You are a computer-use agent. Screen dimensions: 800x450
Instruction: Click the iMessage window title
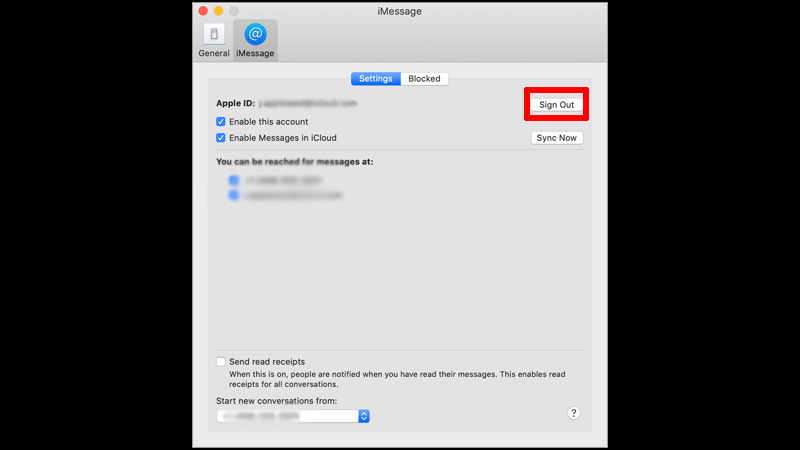pos(399,11)
